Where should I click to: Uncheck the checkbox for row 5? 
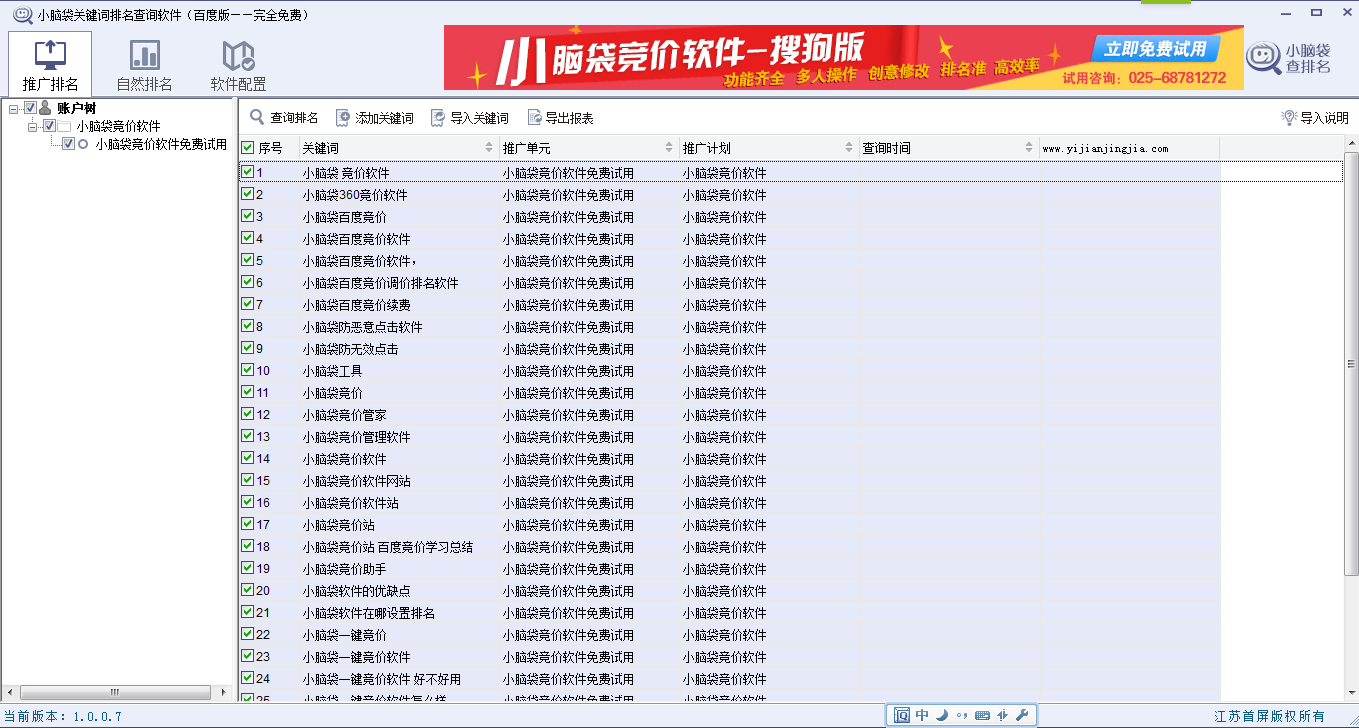tap(248, 260)
